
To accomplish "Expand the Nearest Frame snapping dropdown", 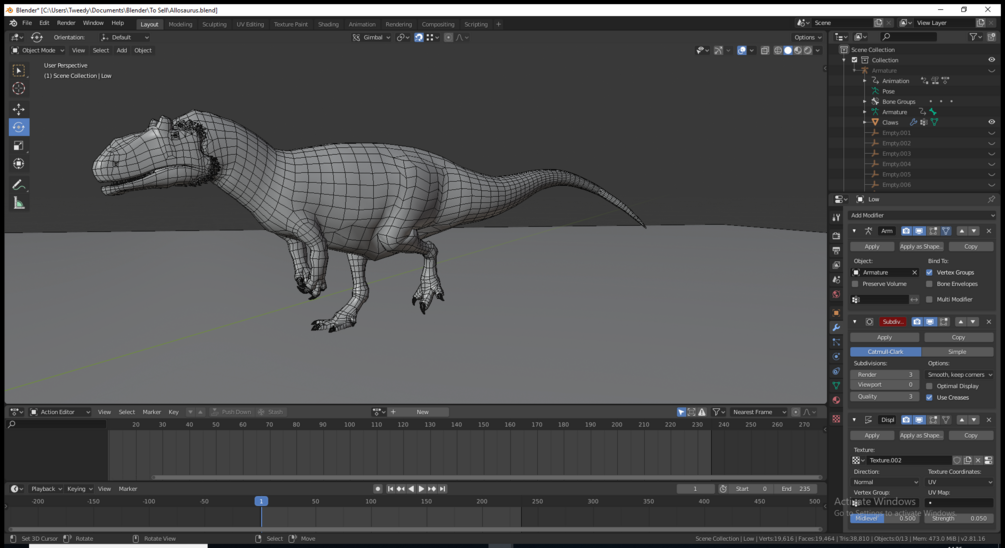I will (x=759, y=412).
